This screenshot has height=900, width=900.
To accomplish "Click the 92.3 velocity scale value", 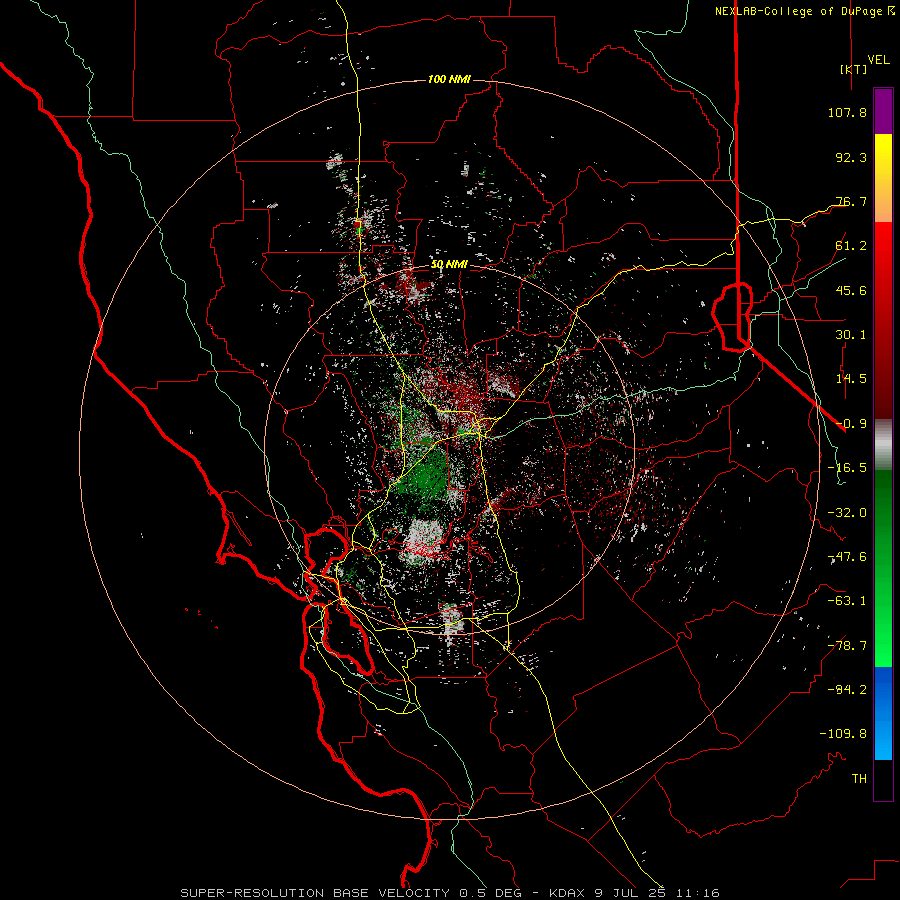I will pos(851,157).
